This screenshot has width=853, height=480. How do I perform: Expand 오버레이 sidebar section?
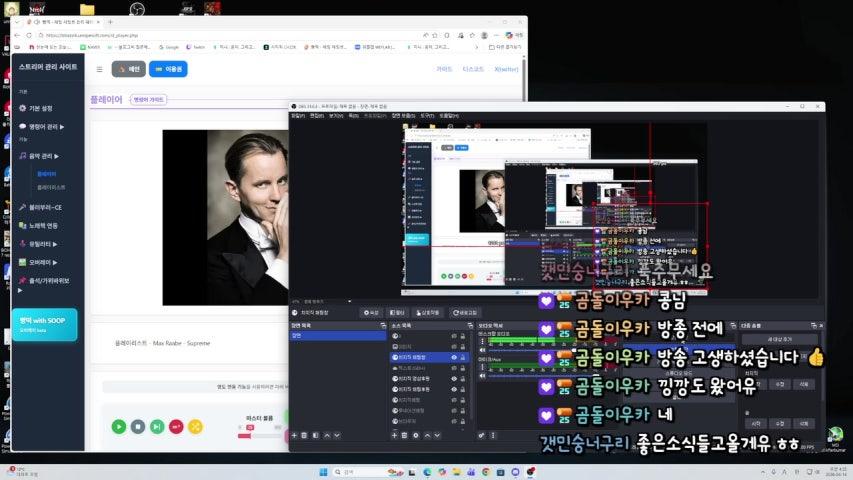38,262
